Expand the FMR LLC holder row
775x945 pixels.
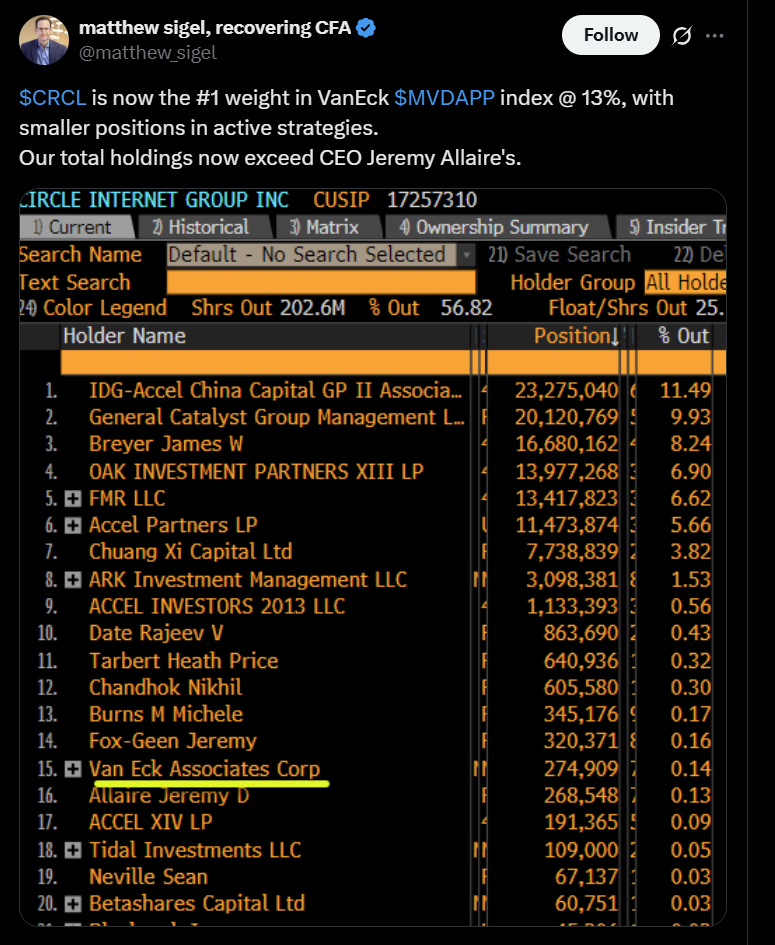tap(73, 498)
